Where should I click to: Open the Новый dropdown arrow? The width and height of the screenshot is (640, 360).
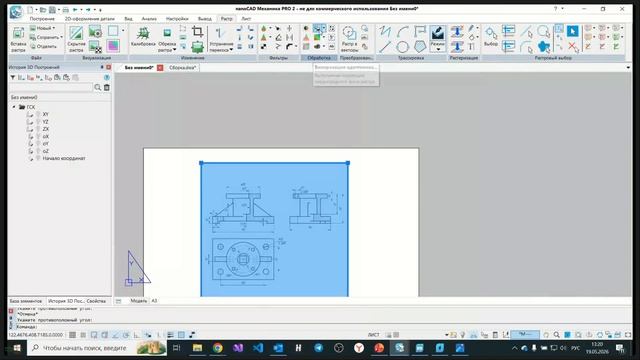tap(53, 28)
